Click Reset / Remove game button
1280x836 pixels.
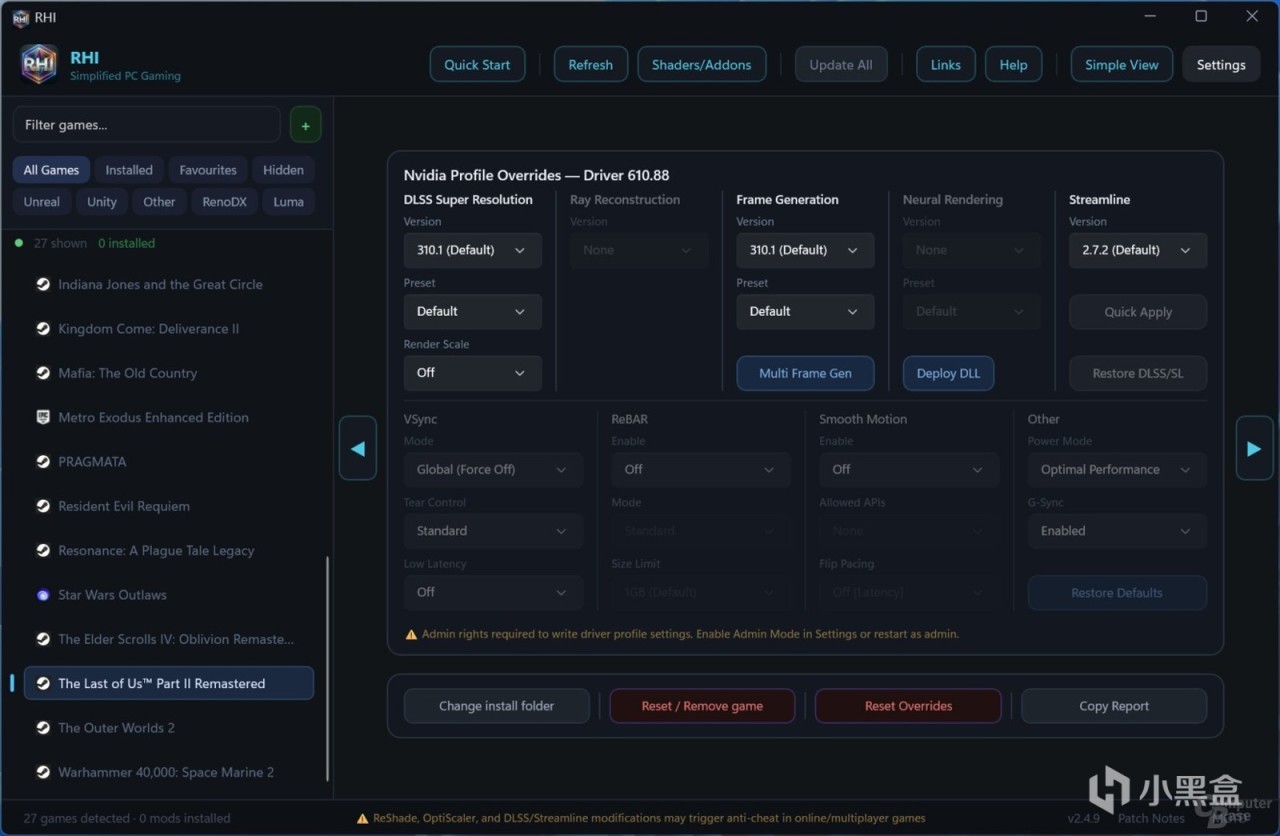click(x=702, y=706)
